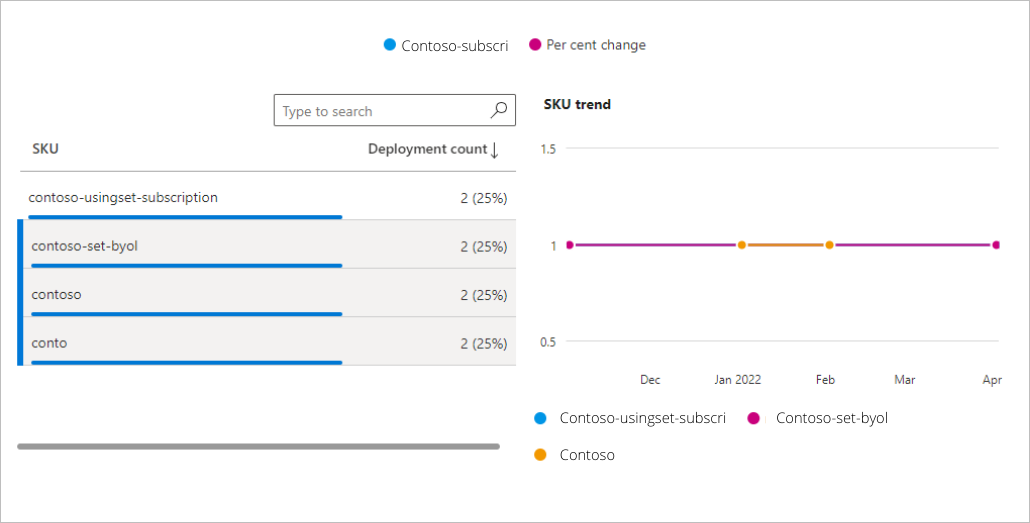
Task: Click the Deployment count sort arrow
Action: tap(494, 150)
